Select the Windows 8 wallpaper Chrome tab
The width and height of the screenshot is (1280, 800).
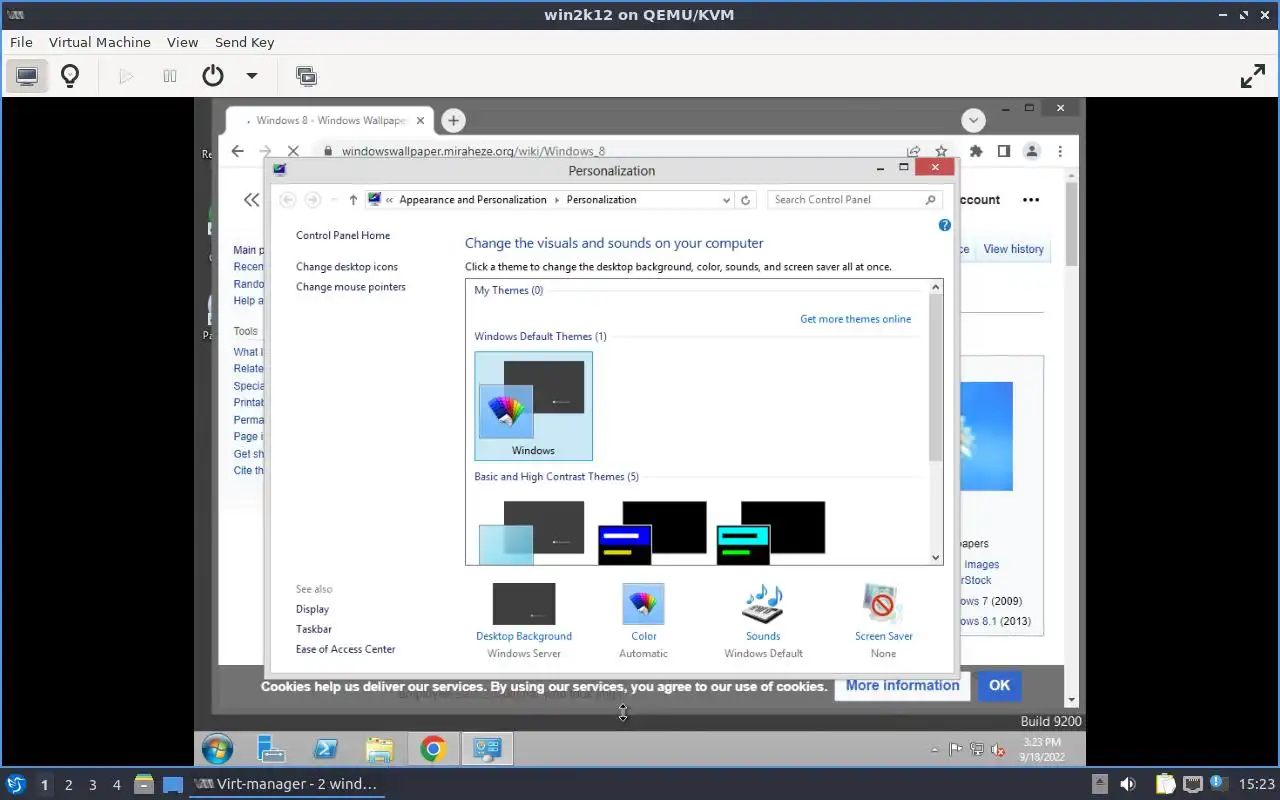click(330, 120)
